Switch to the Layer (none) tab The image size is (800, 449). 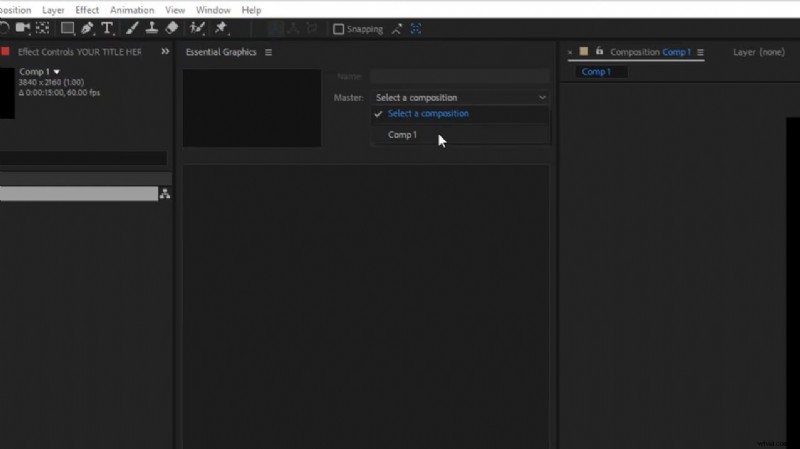click(x=759, y=52)
